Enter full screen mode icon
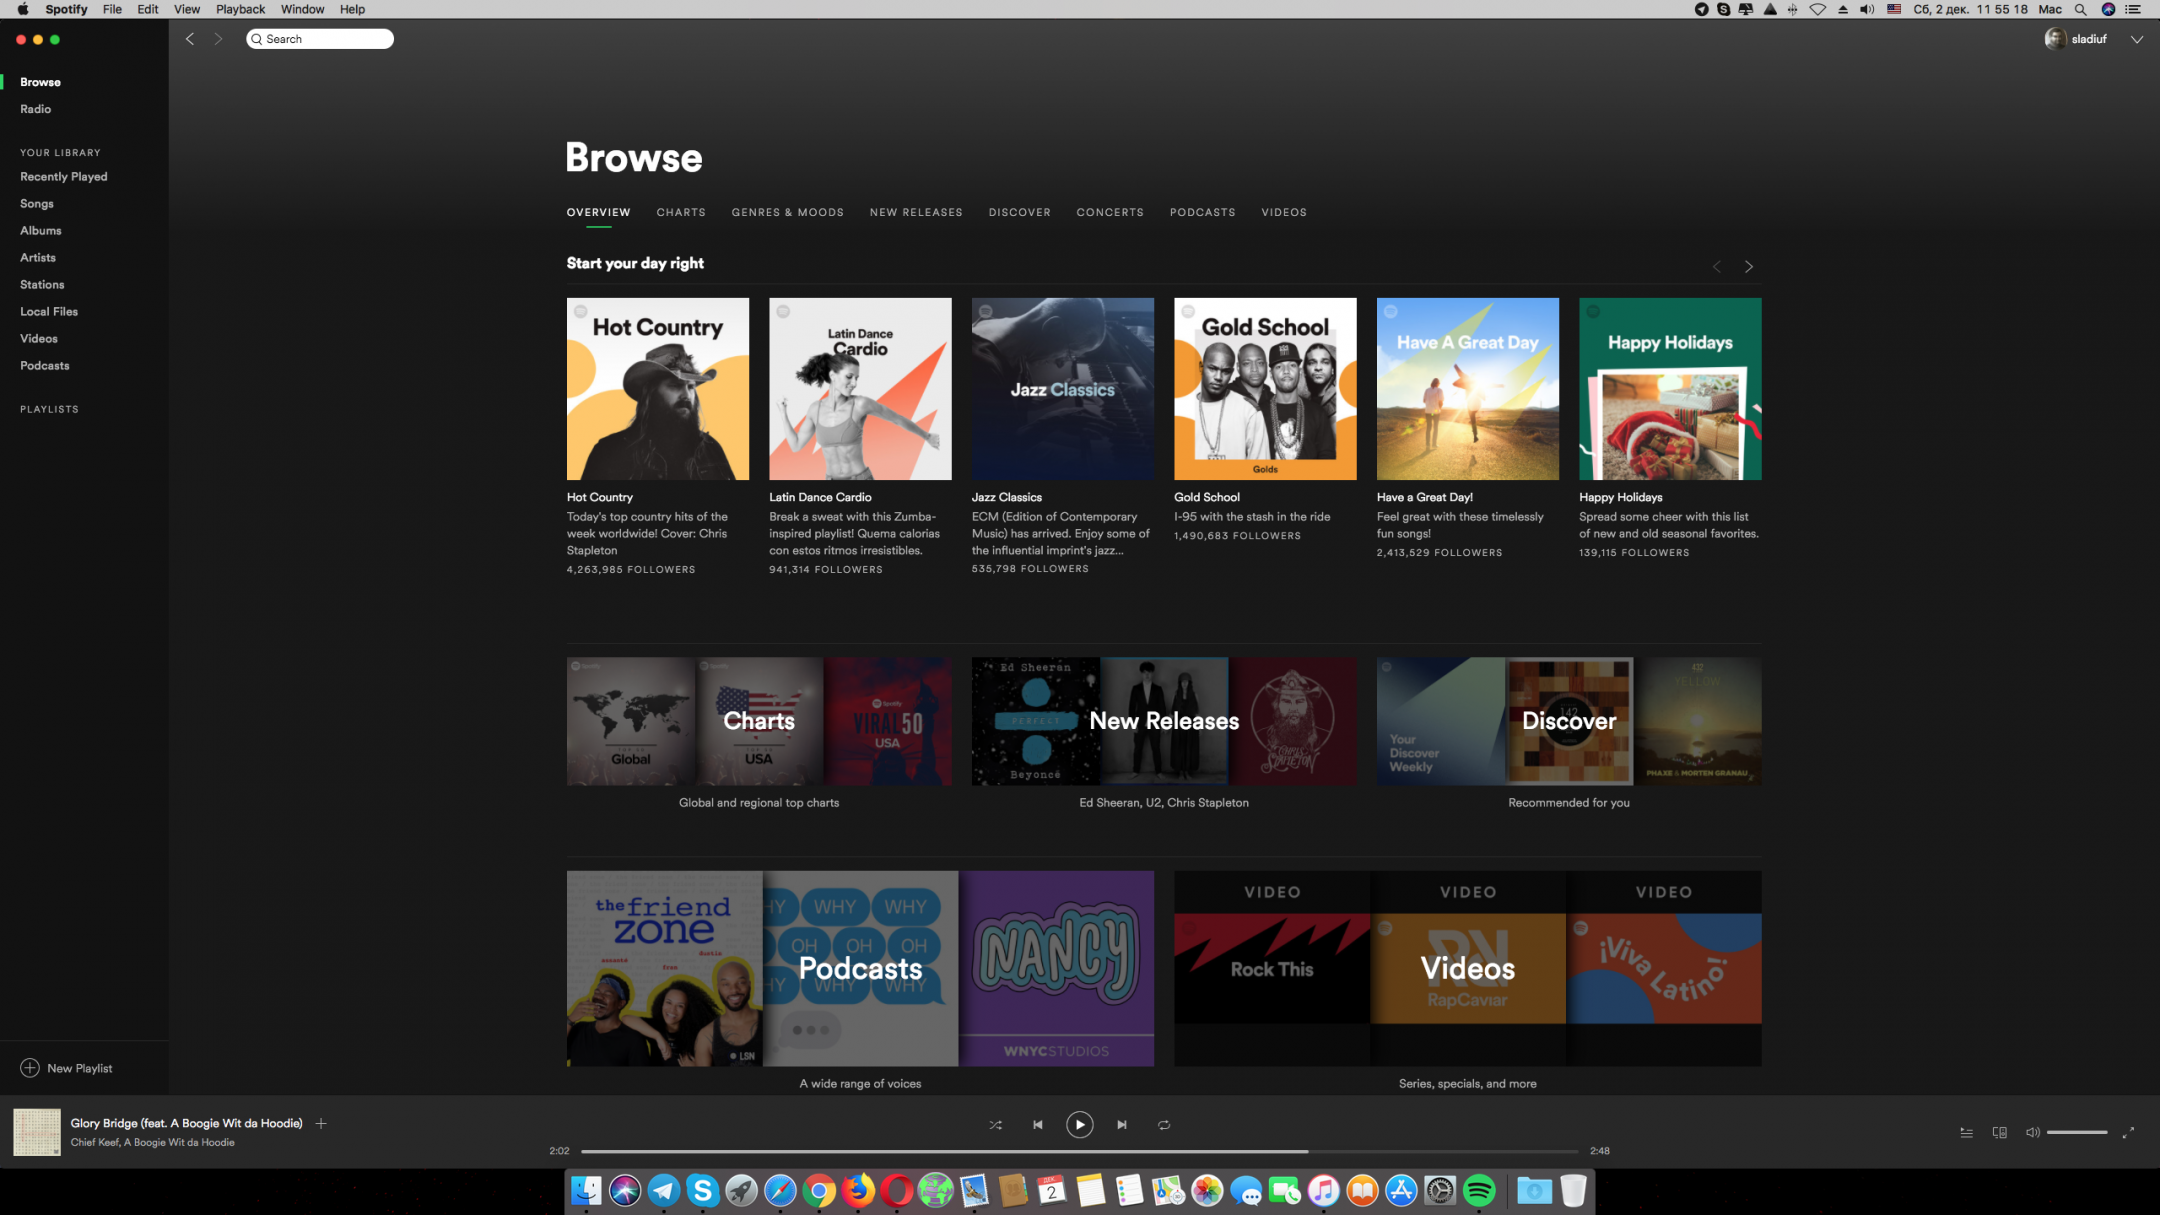This screenshot has width=2160, height=1215. (x=2128, y=1133)
